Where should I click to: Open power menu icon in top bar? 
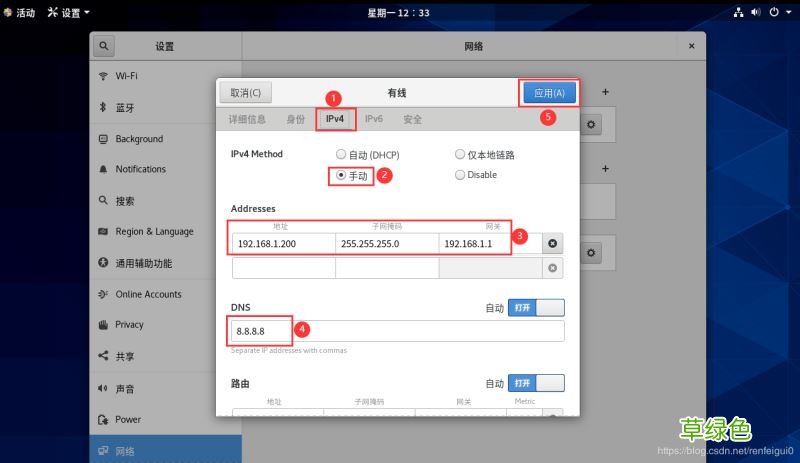click(x=774, y=12)
